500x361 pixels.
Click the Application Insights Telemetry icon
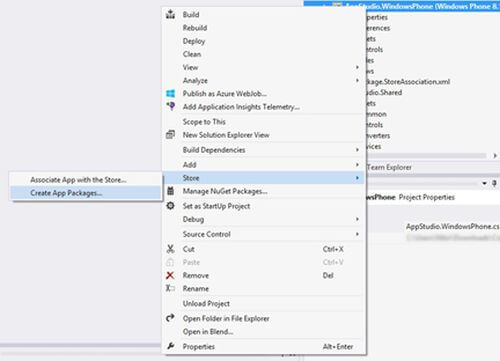tap(170, 106)
